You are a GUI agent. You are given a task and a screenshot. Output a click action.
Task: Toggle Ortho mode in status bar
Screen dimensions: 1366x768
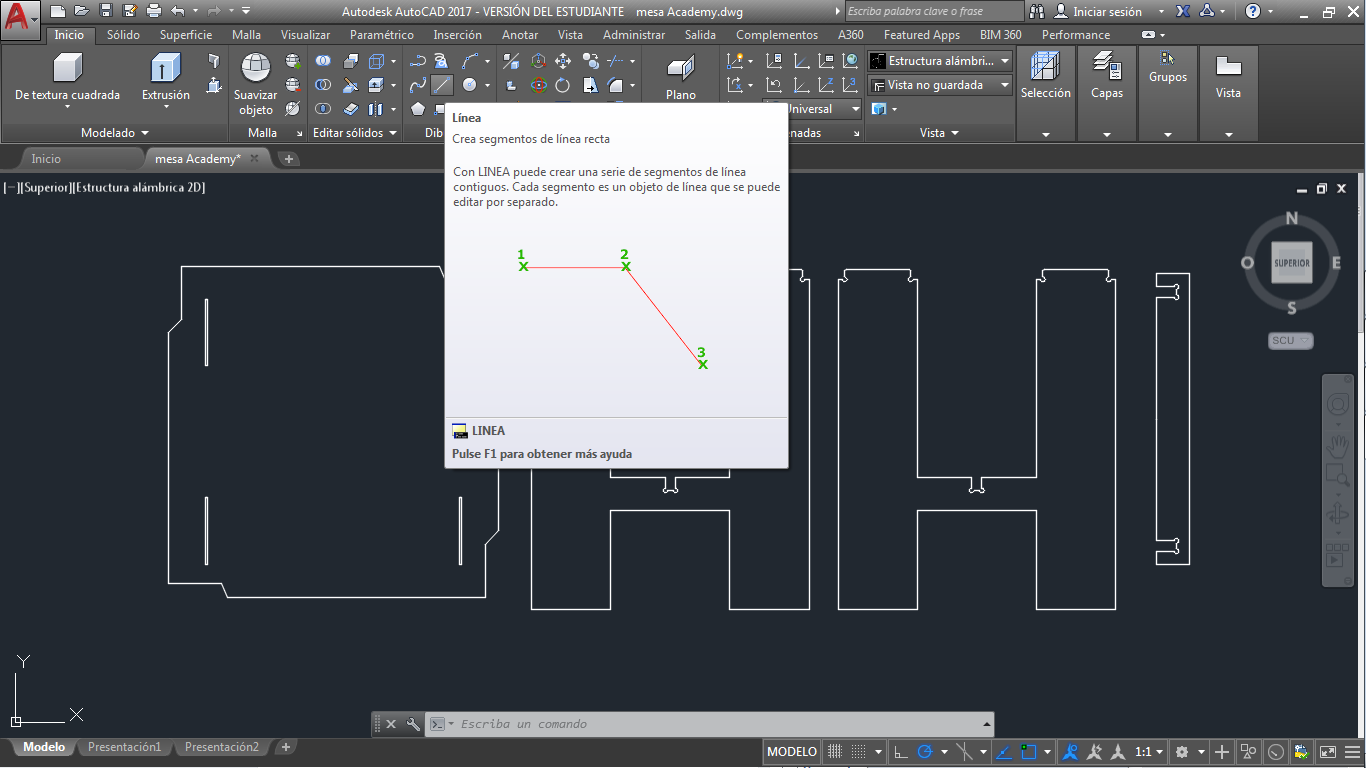901,751
